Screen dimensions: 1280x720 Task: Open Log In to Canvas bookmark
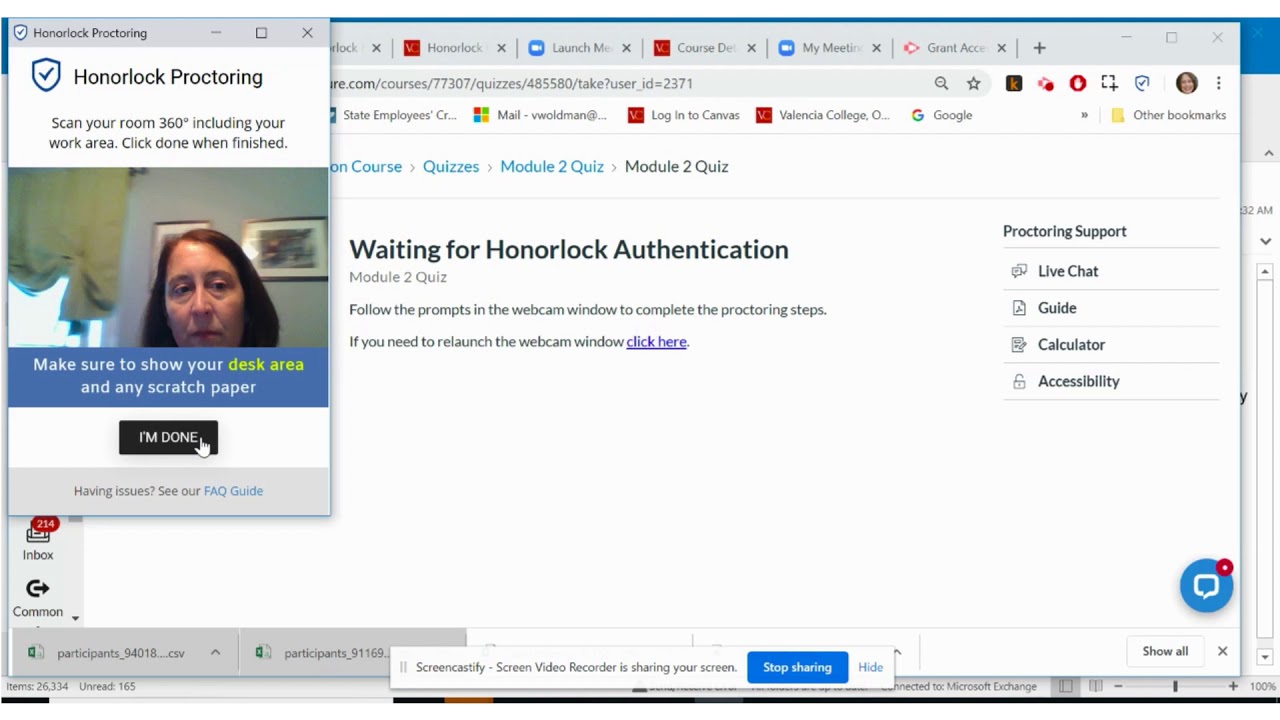tap(684, 115)
